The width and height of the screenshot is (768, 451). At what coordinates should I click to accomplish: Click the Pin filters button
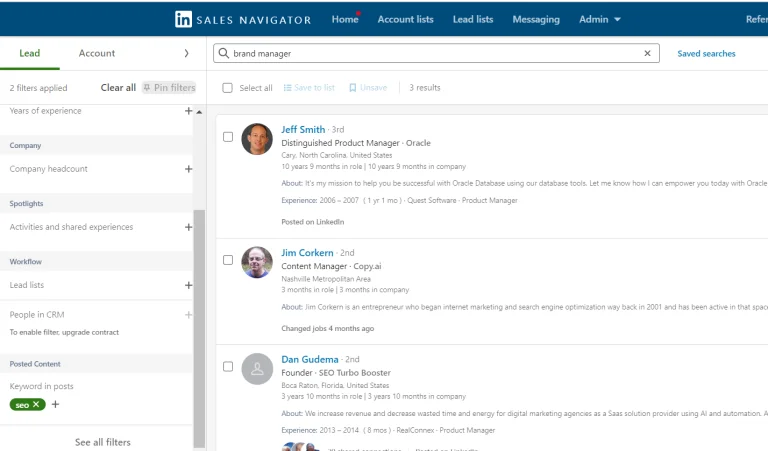click(169, 88)
